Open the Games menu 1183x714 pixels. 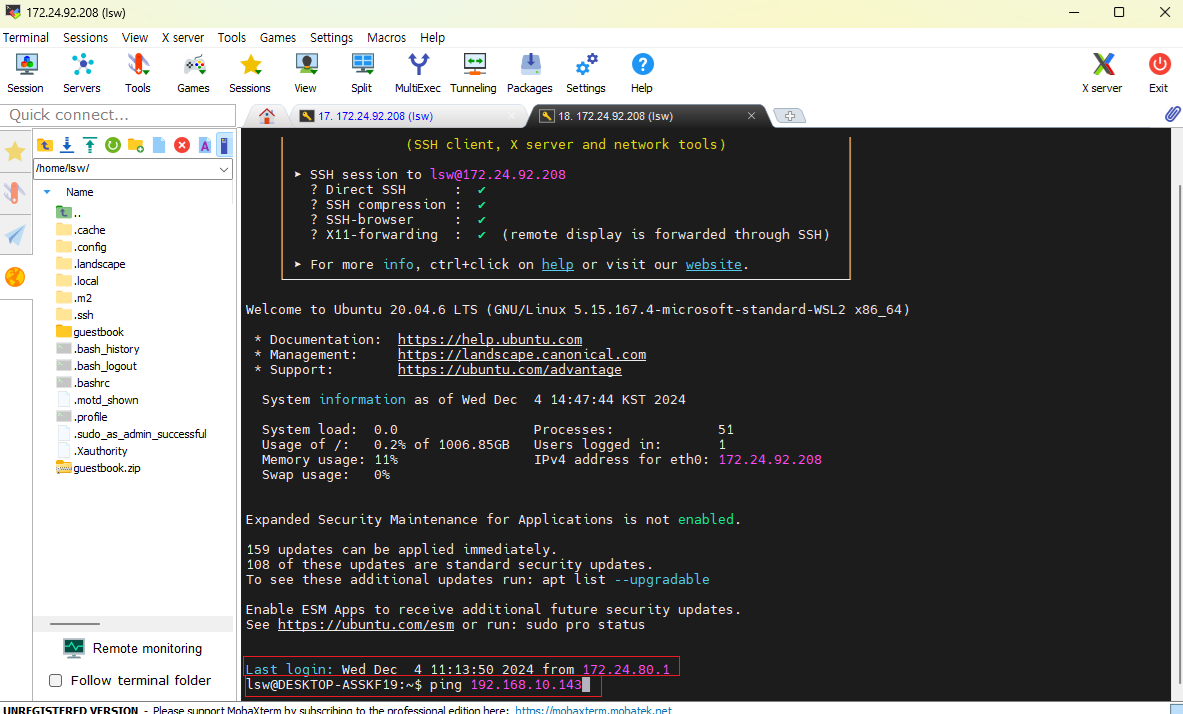[278, 38]
